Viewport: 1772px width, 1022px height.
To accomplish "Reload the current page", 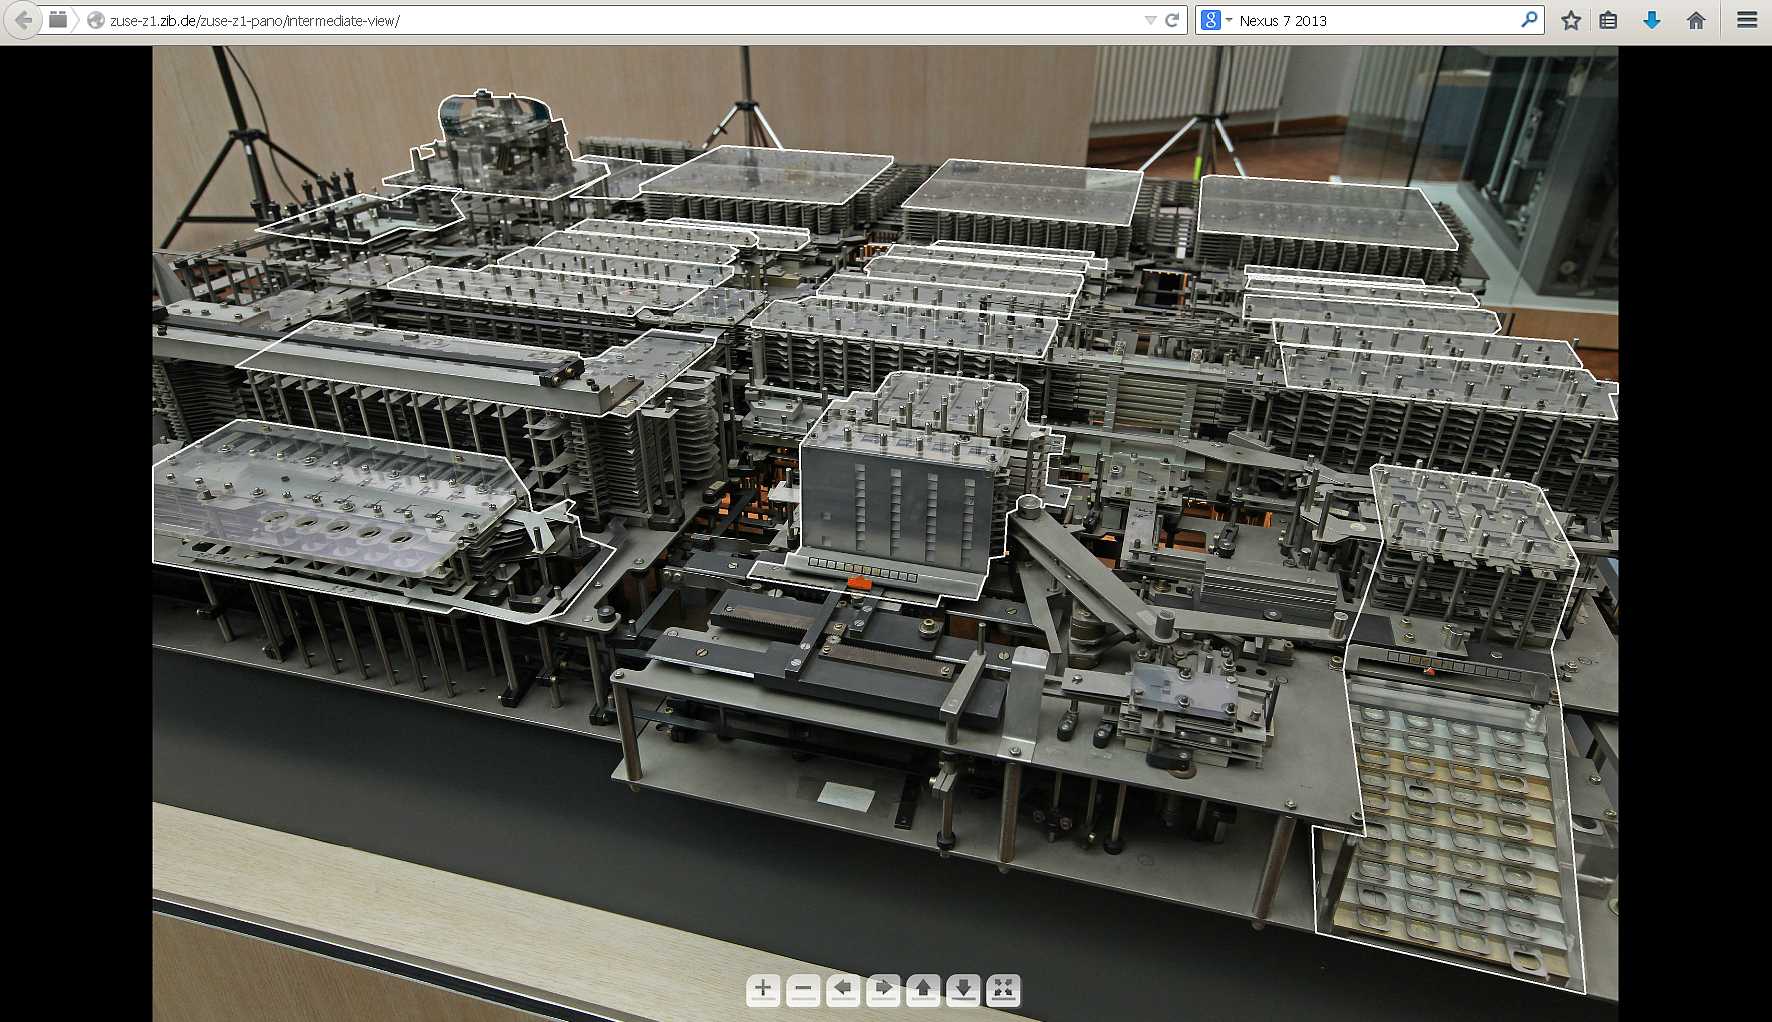I will point(1172,20).
